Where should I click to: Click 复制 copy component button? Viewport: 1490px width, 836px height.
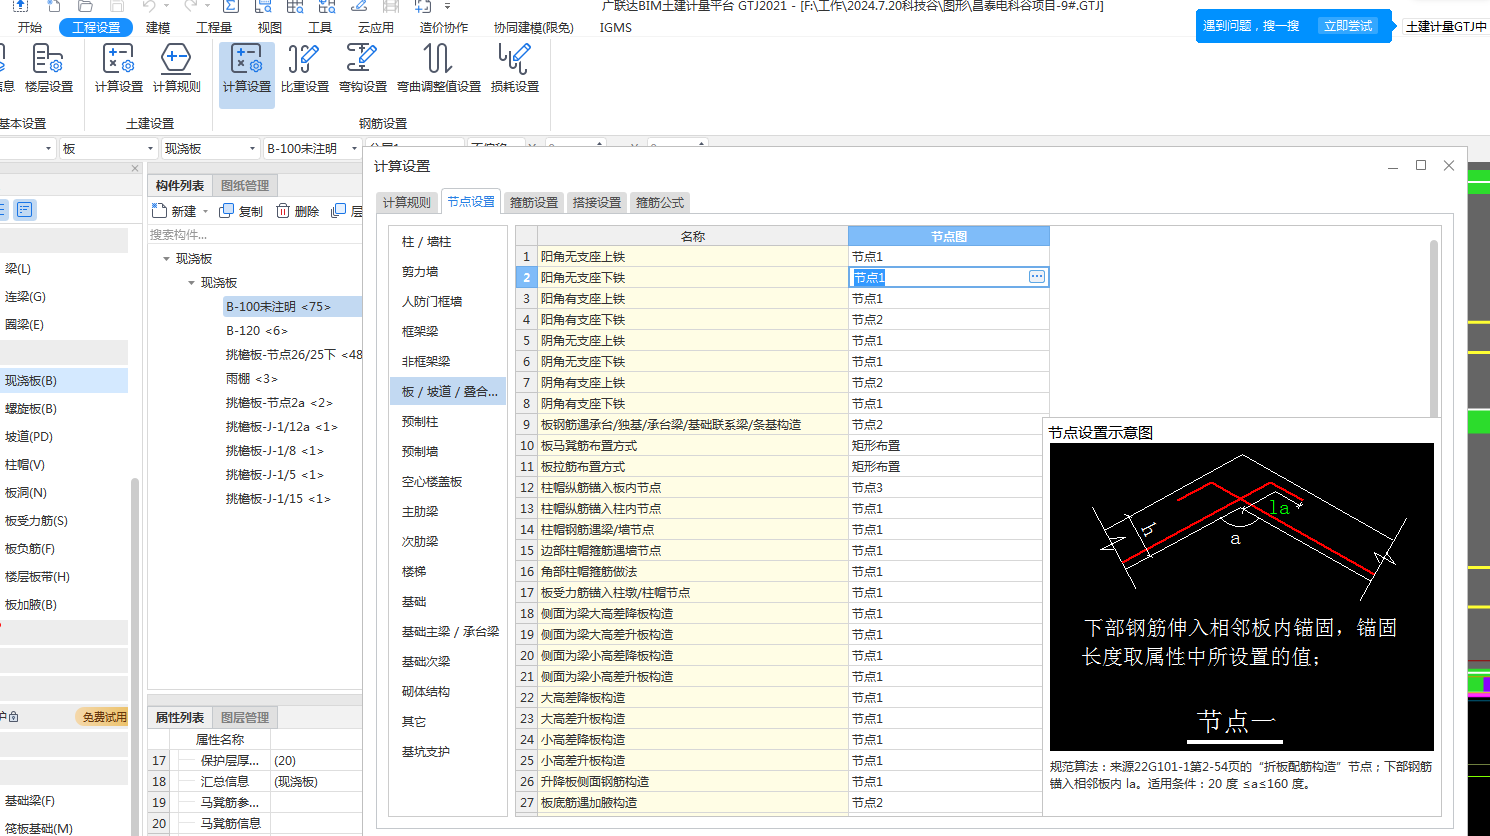(x=241, y=211)
